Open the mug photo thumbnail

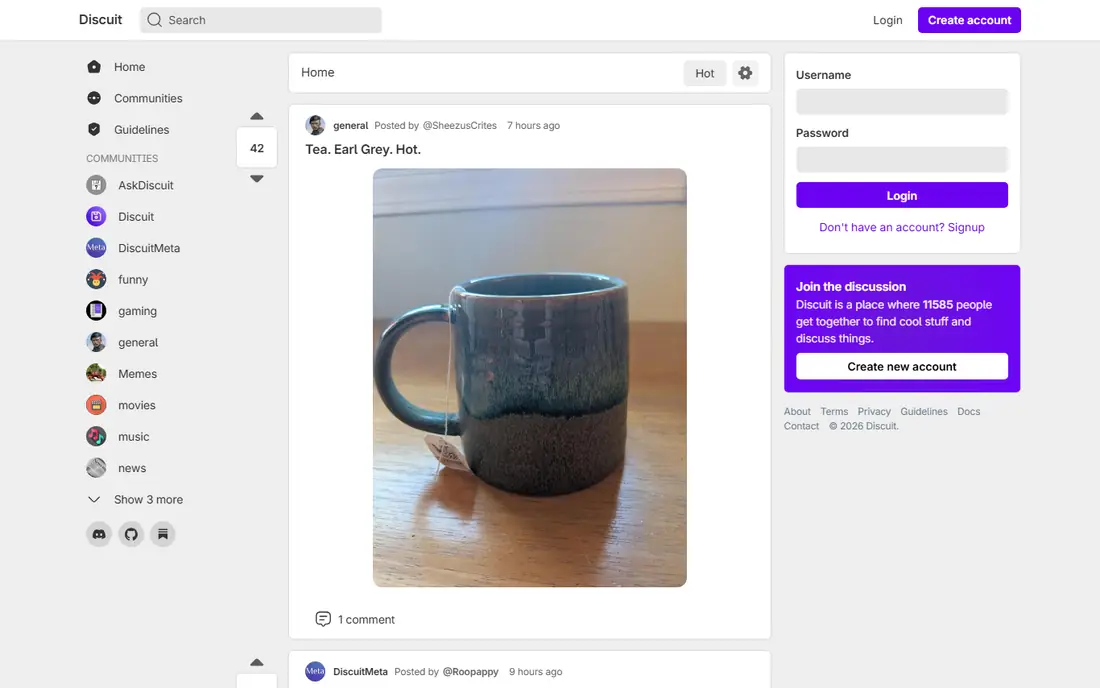tap(530, 377)
